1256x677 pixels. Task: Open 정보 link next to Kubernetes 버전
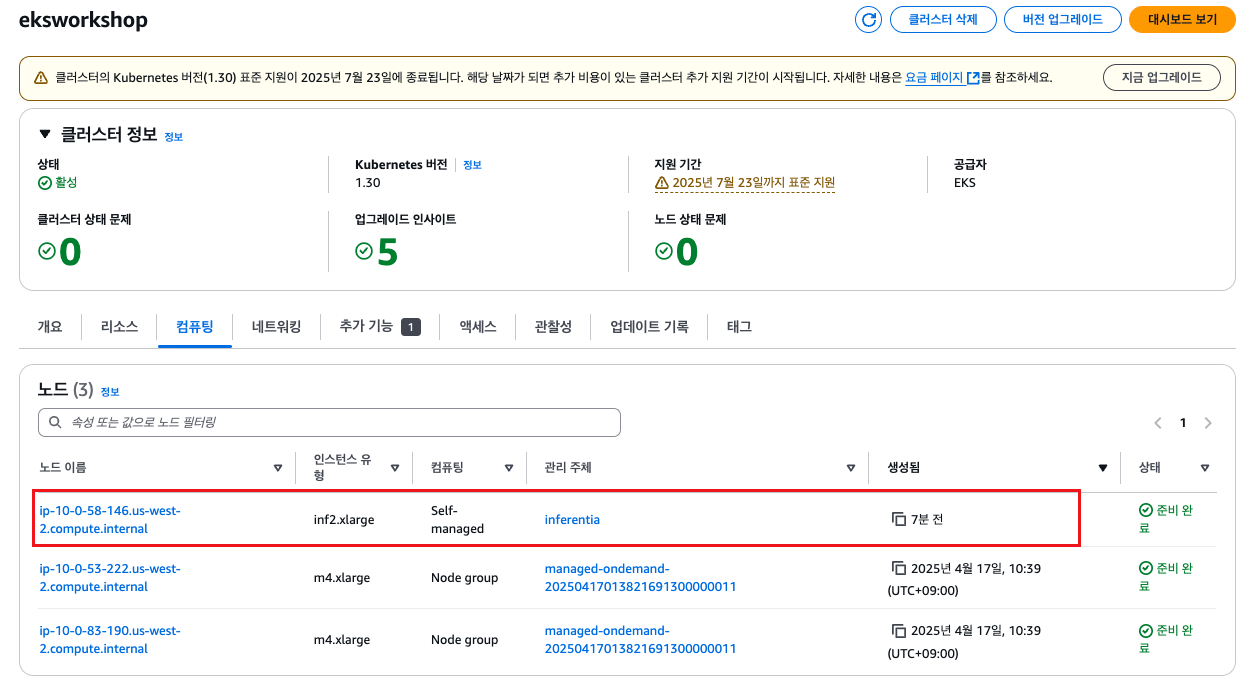[472, 165]
